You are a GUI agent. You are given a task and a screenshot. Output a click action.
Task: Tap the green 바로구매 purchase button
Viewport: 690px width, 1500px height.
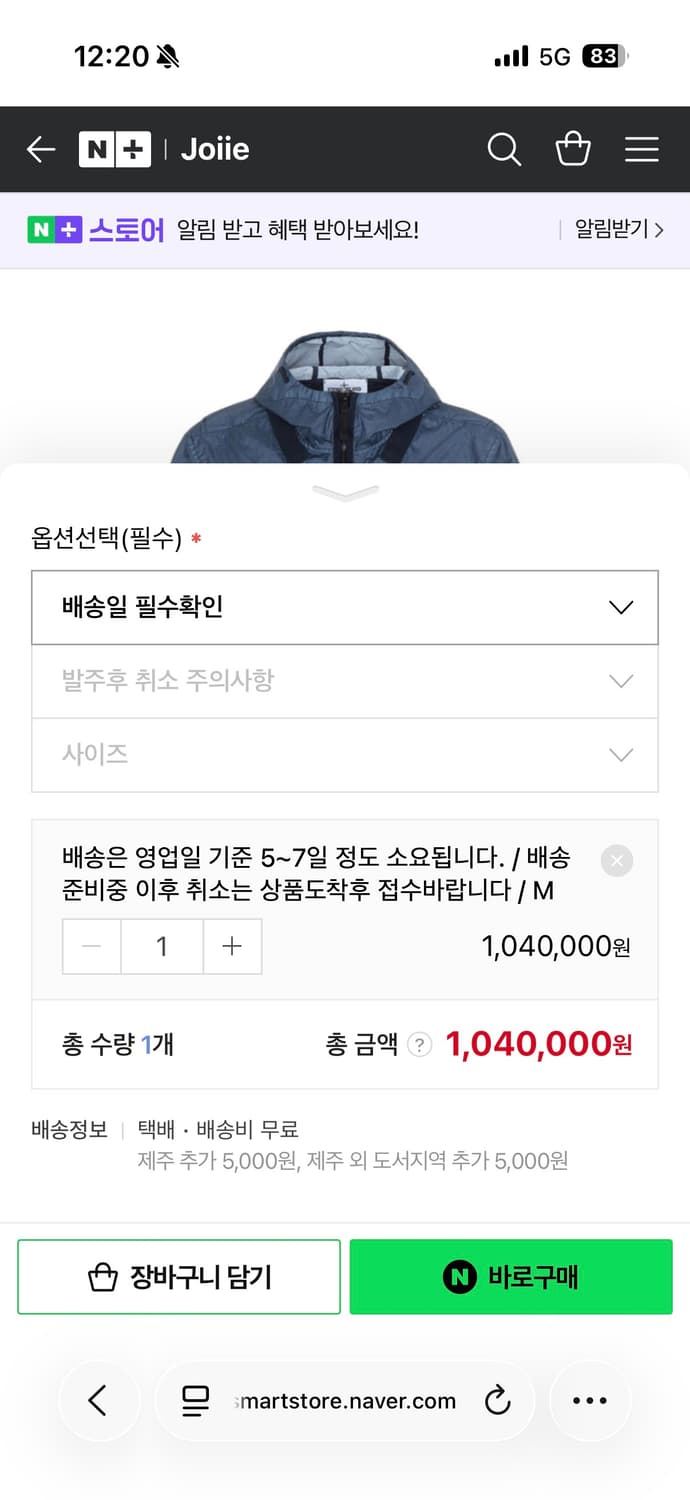[x=511, y=1277]
